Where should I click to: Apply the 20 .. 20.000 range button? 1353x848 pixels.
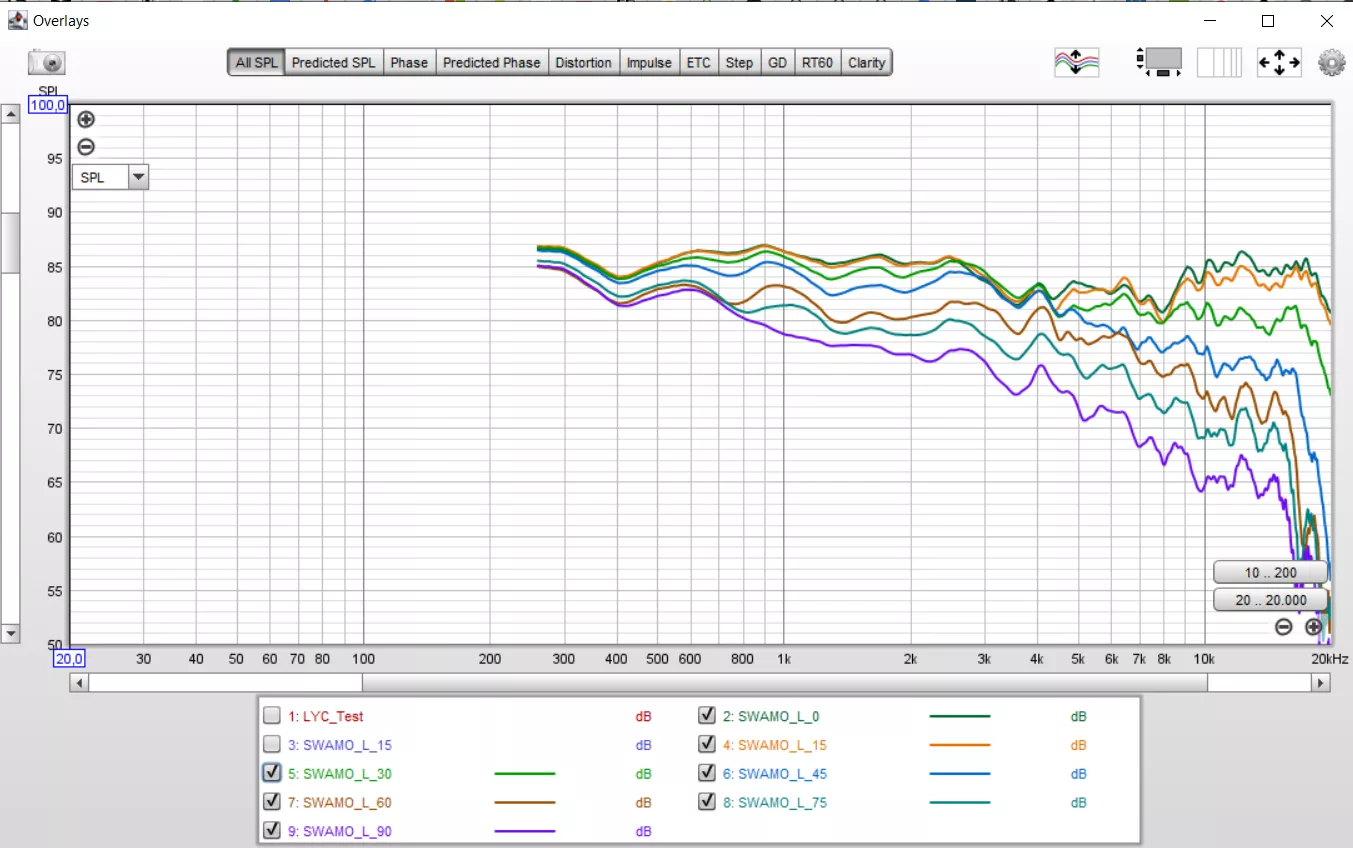pyautogui.click(x=1269, y=600)
